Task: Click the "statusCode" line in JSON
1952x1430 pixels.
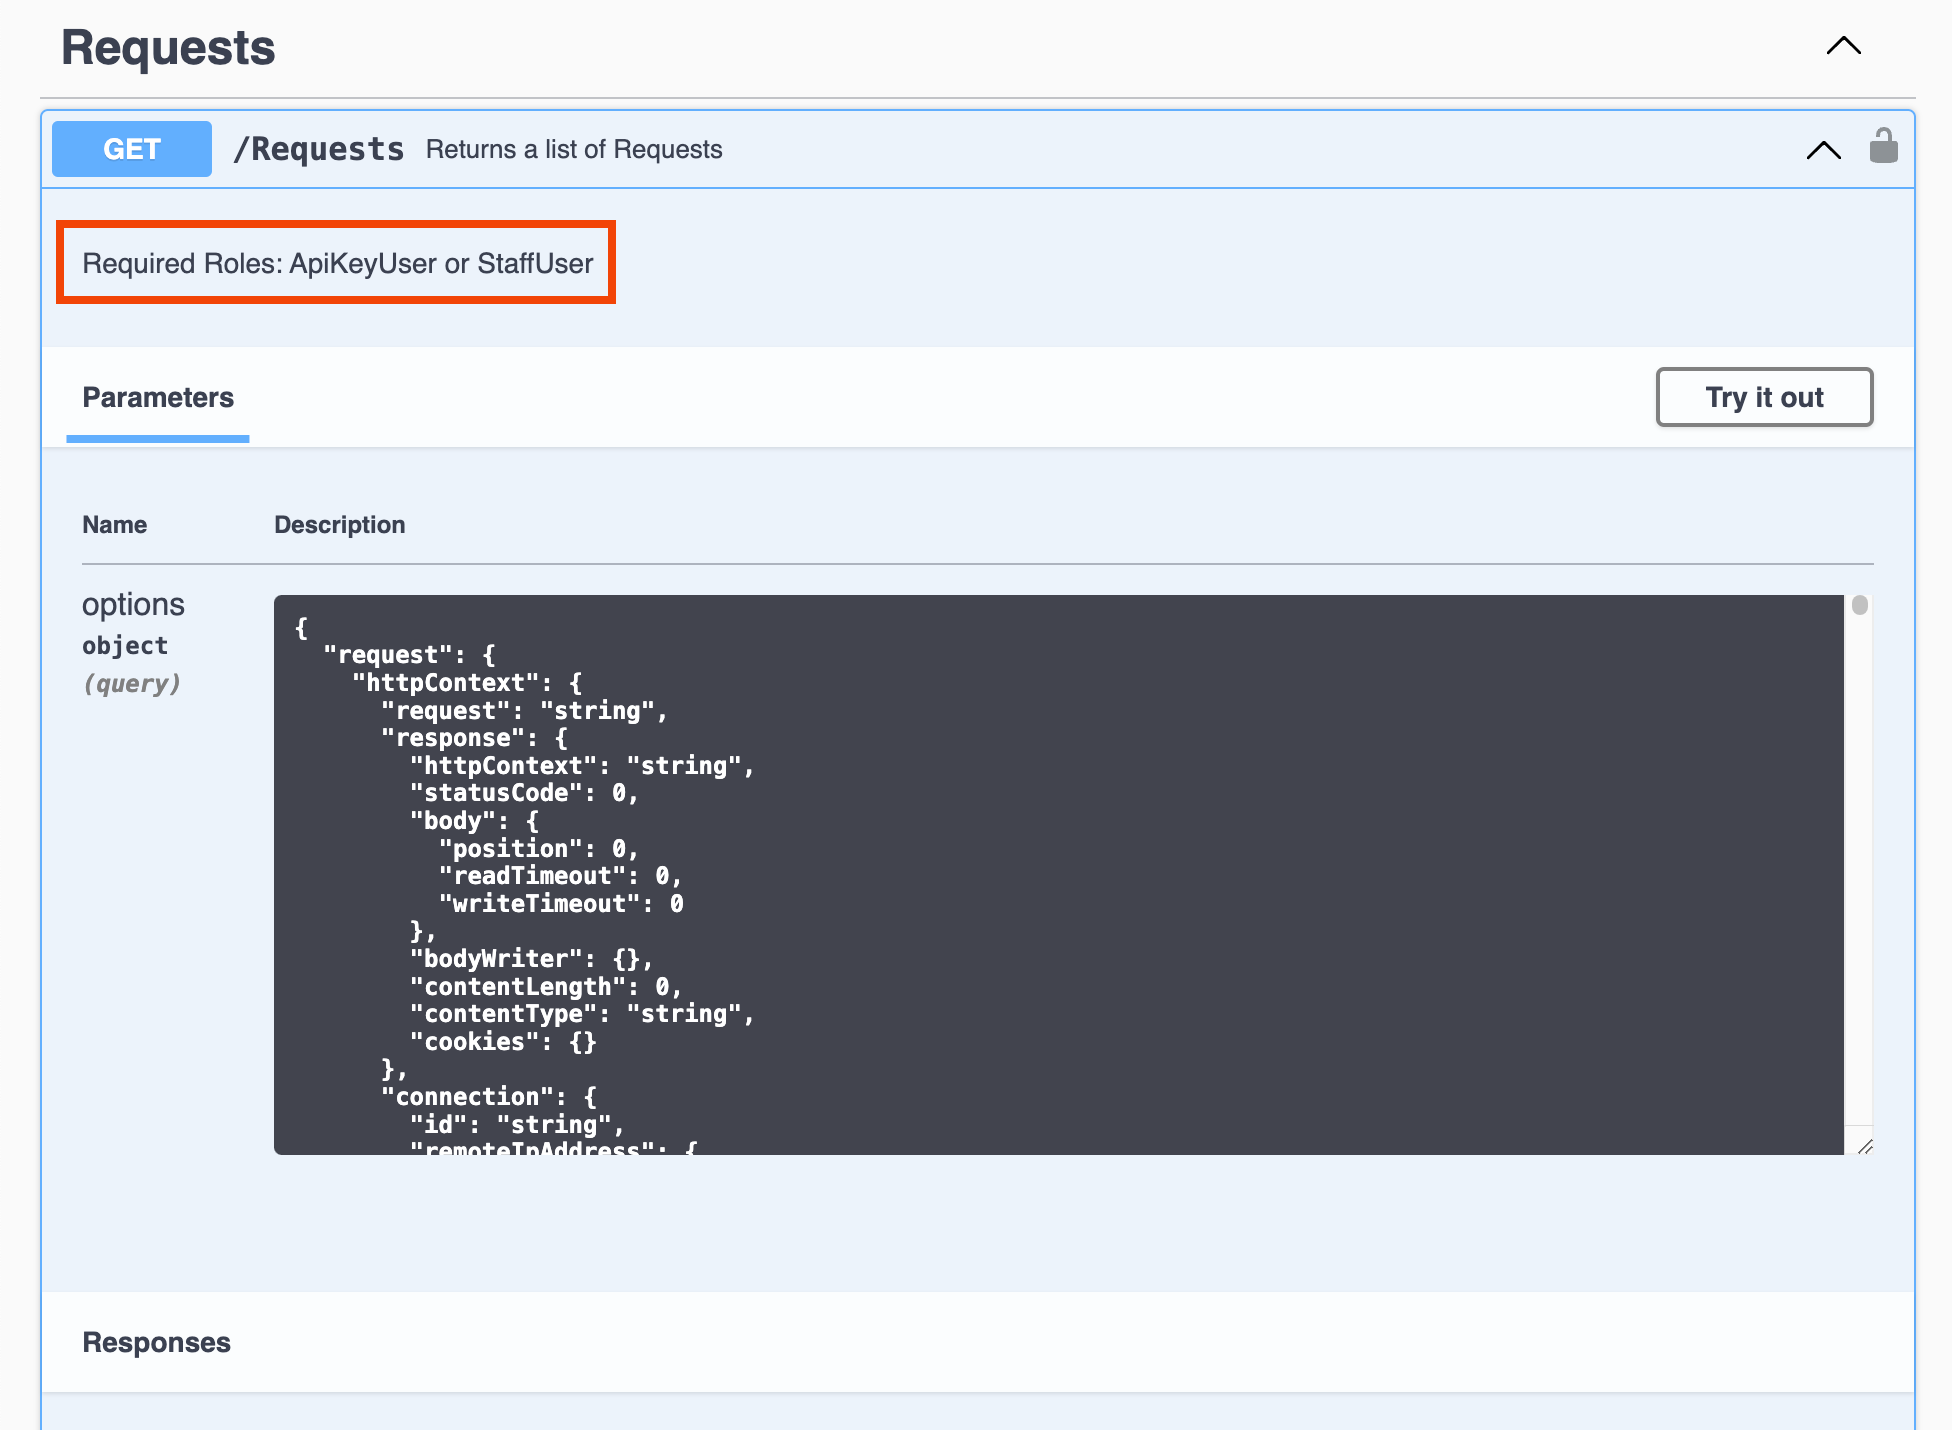Action: click(x=523, y=793)
